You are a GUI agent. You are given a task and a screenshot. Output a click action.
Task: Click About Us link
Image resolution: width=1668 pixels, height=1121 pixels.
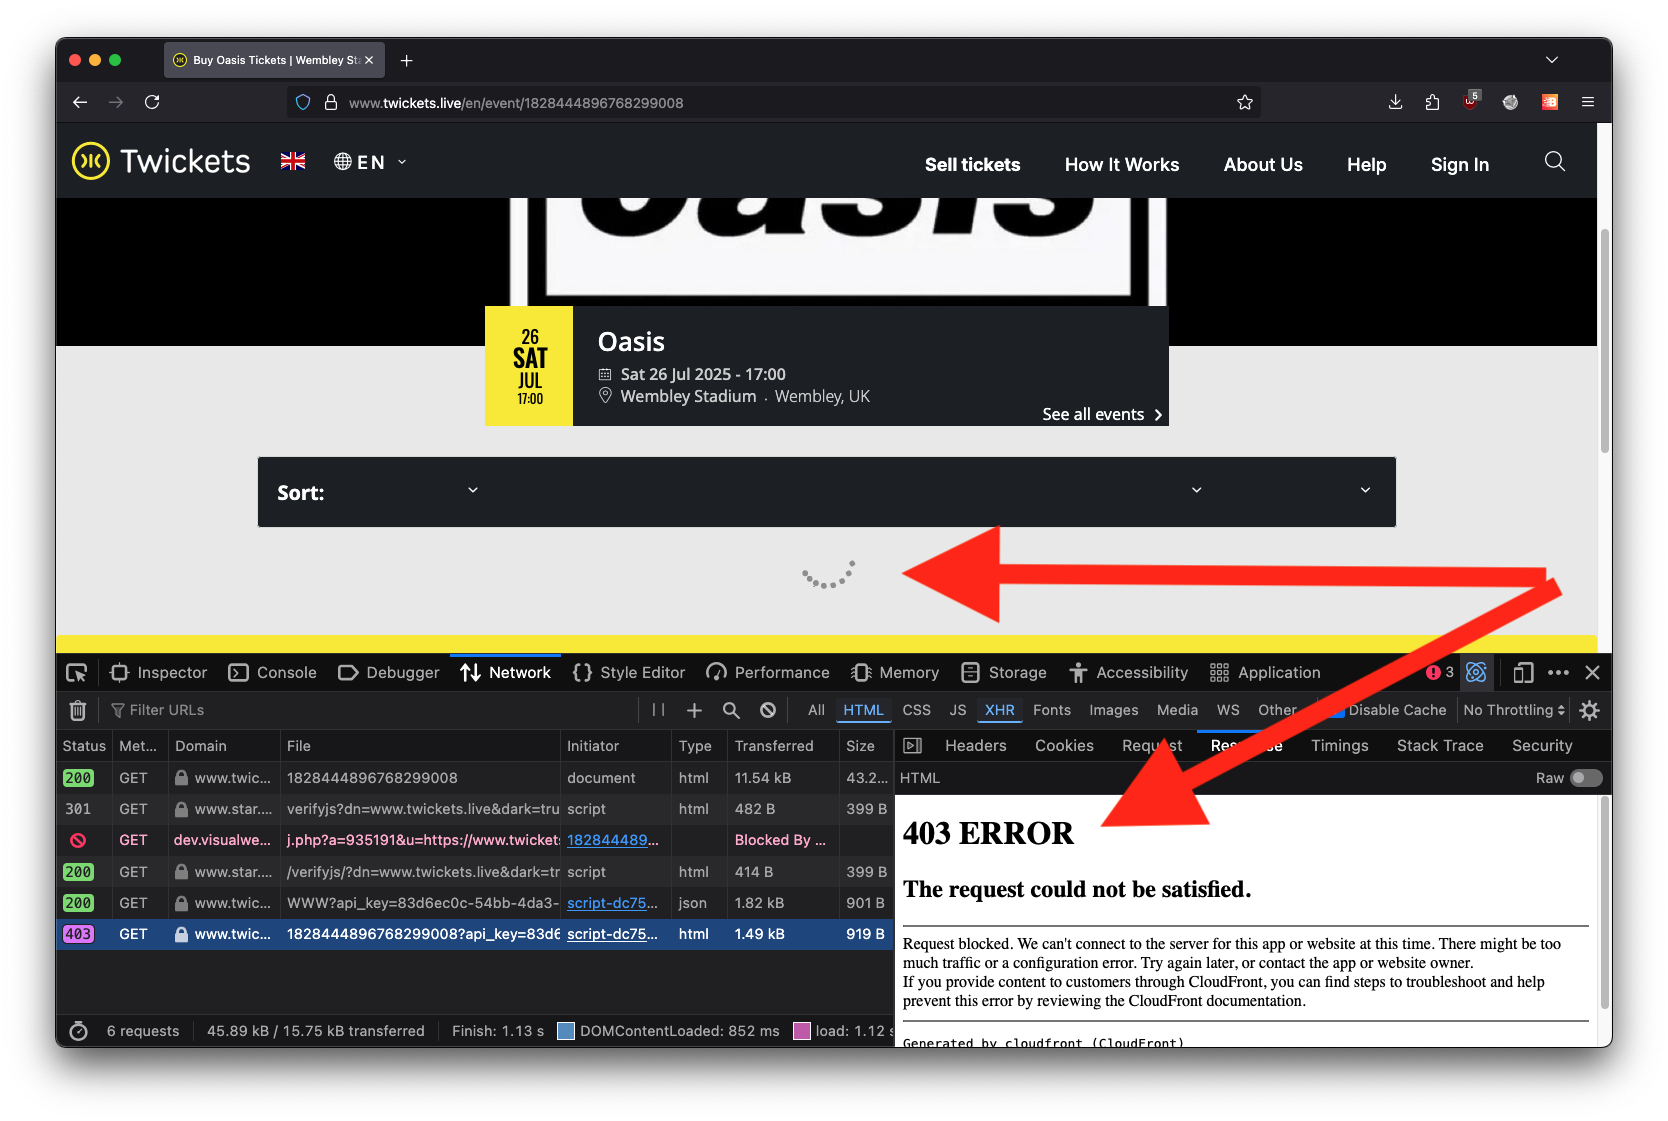1262,165
